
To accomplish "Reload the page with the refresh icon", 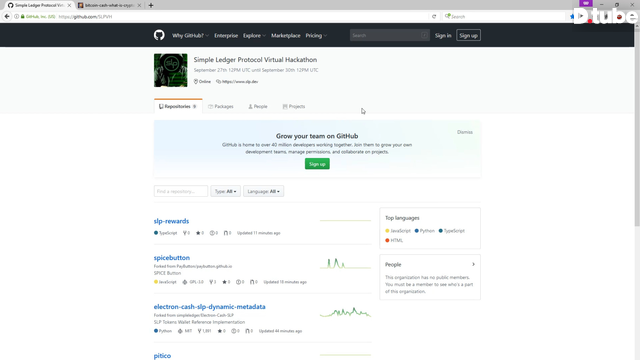I will 434,17.
